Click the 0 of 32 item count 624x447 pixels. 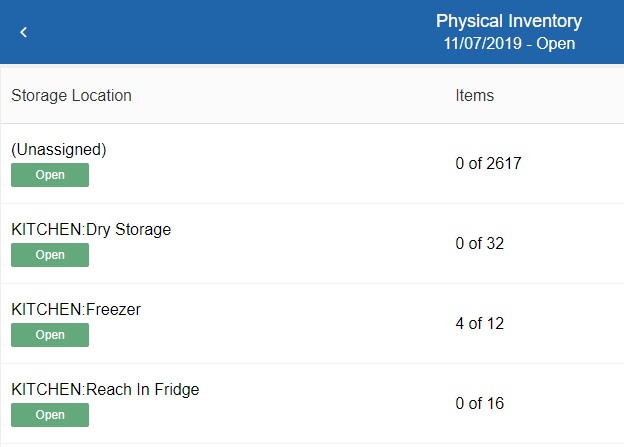(479, 243)
